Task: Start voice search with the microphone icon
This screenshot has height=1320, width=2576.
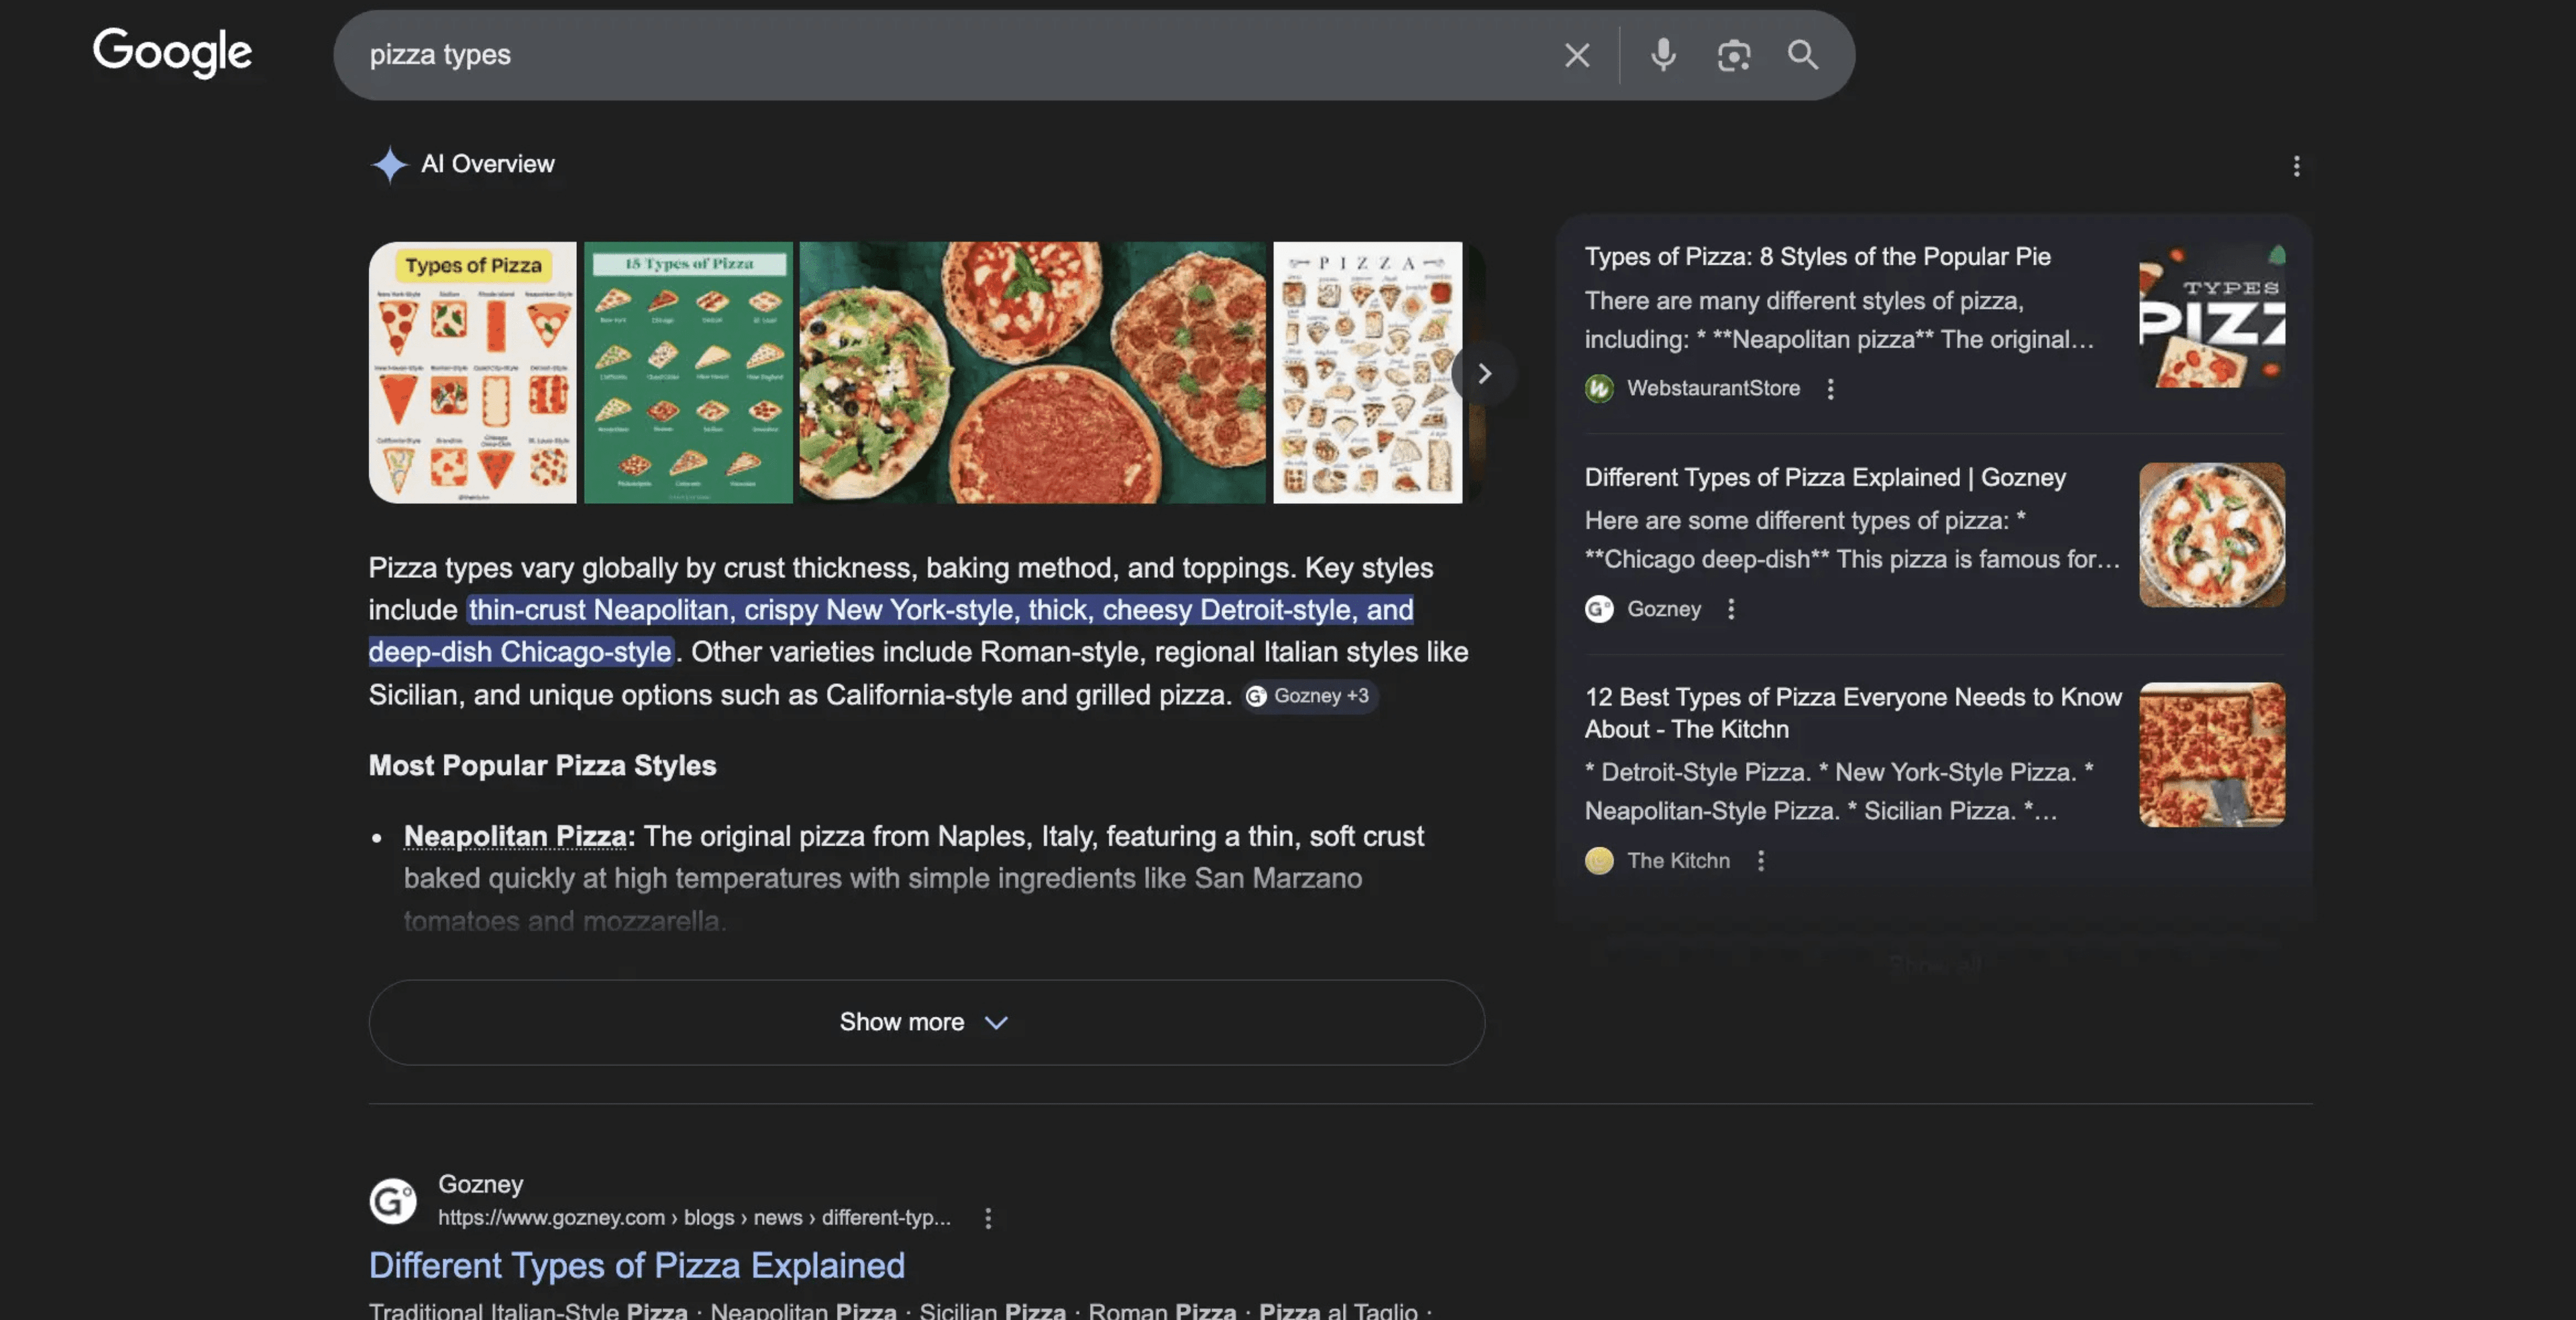Action: pos(1663,55)
